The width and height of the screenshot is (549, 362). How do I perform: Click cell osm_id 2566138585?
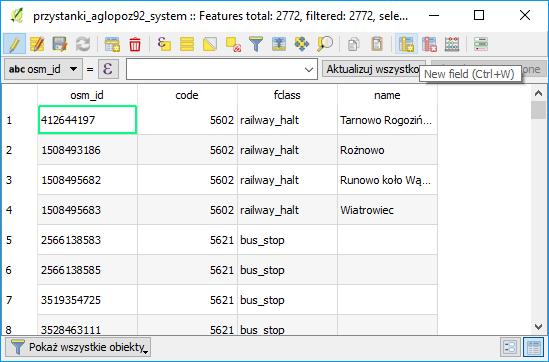(x=87, y=270)
